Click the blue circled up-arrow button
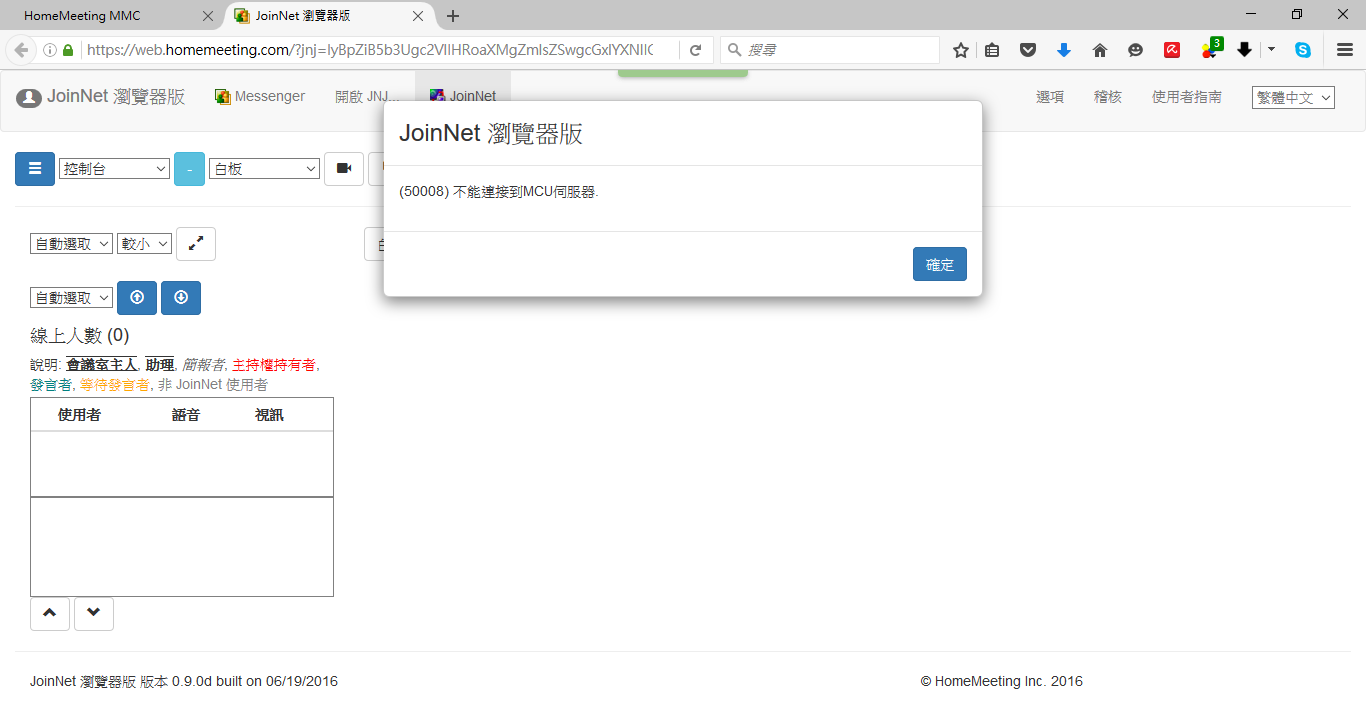 137,298
